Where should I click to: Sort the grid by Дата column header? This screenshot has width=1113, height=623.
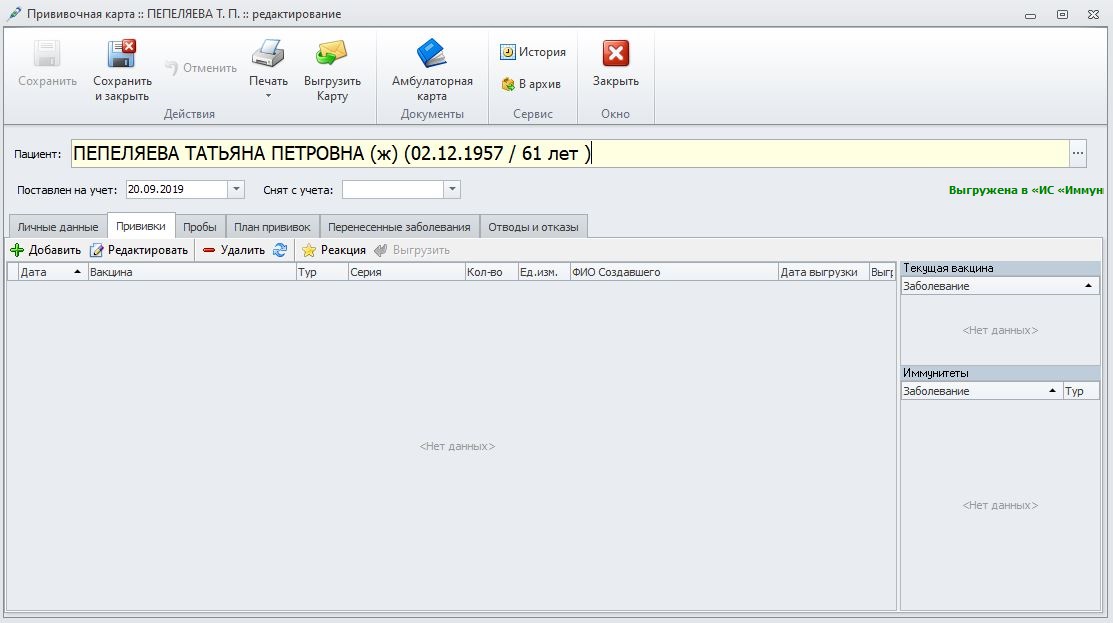[x=46, y=272]
